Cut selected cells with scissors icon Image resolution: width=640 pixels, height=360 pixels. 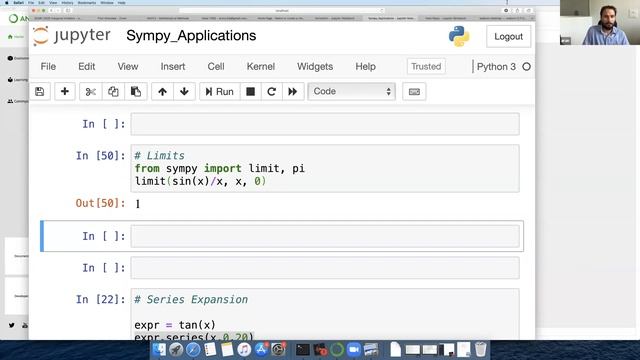(x=90, y=91)
